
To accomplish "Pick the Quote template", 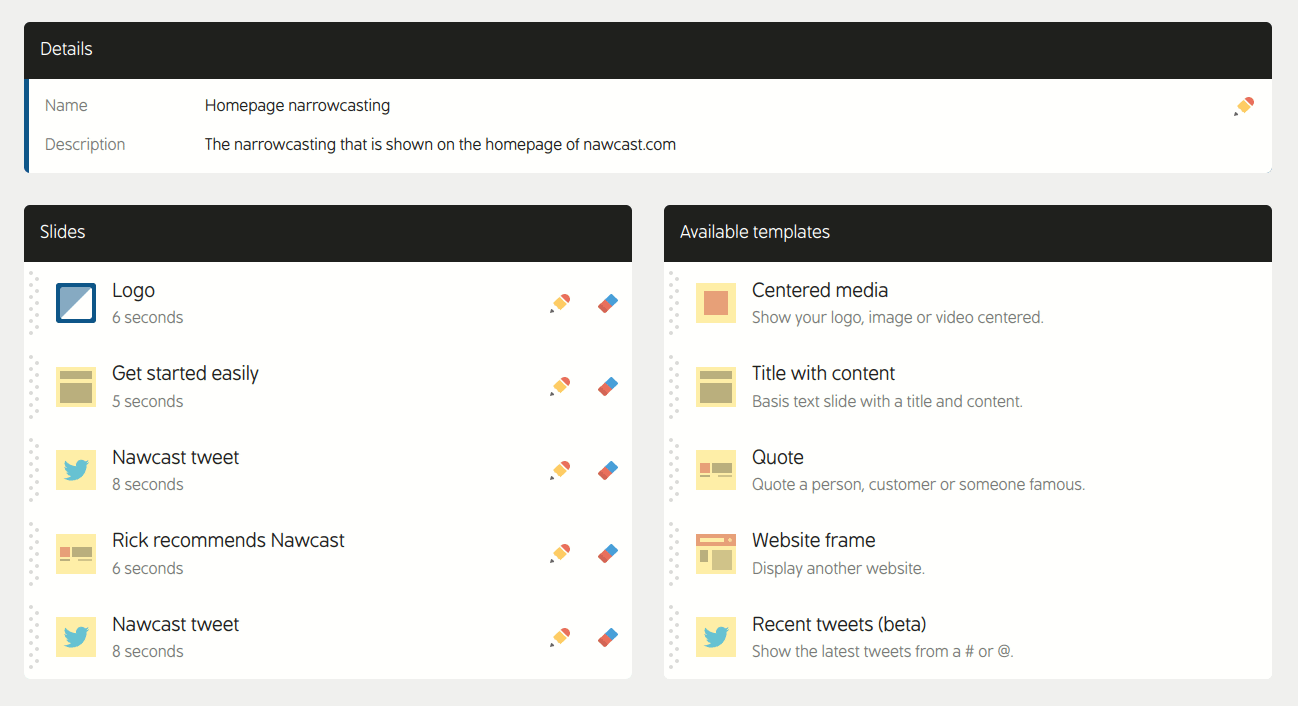I will coord(778,458).
